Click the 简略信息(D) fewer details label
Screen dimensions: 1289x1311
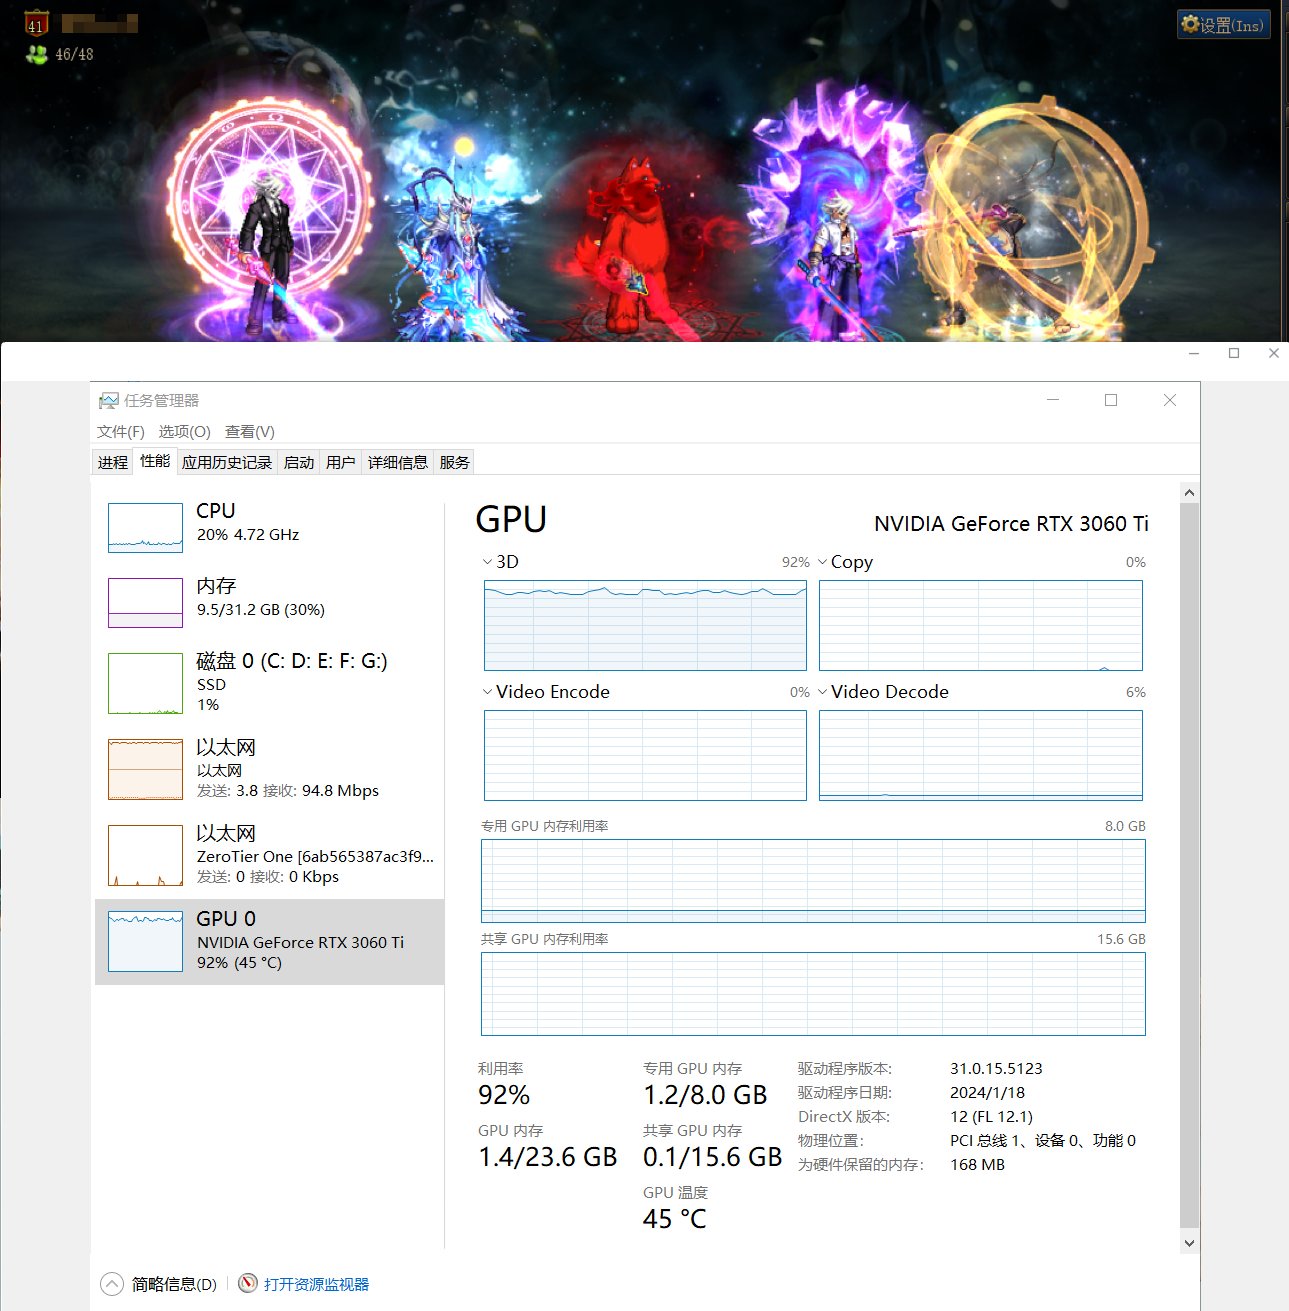[174, 1284]
